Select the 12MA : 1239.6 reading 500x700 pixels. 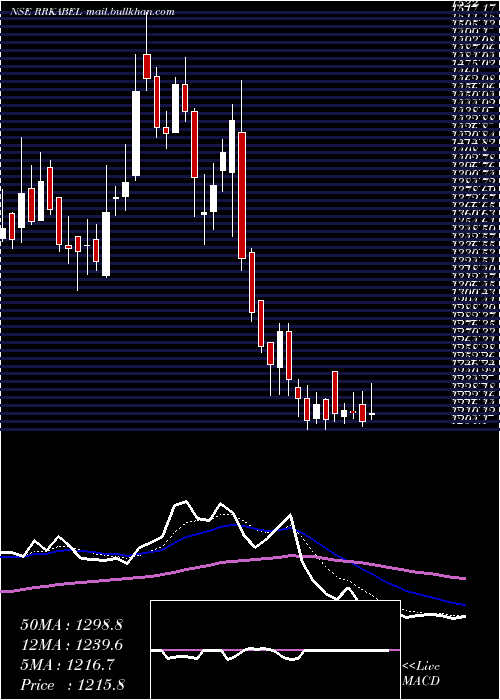click(71, 645)
